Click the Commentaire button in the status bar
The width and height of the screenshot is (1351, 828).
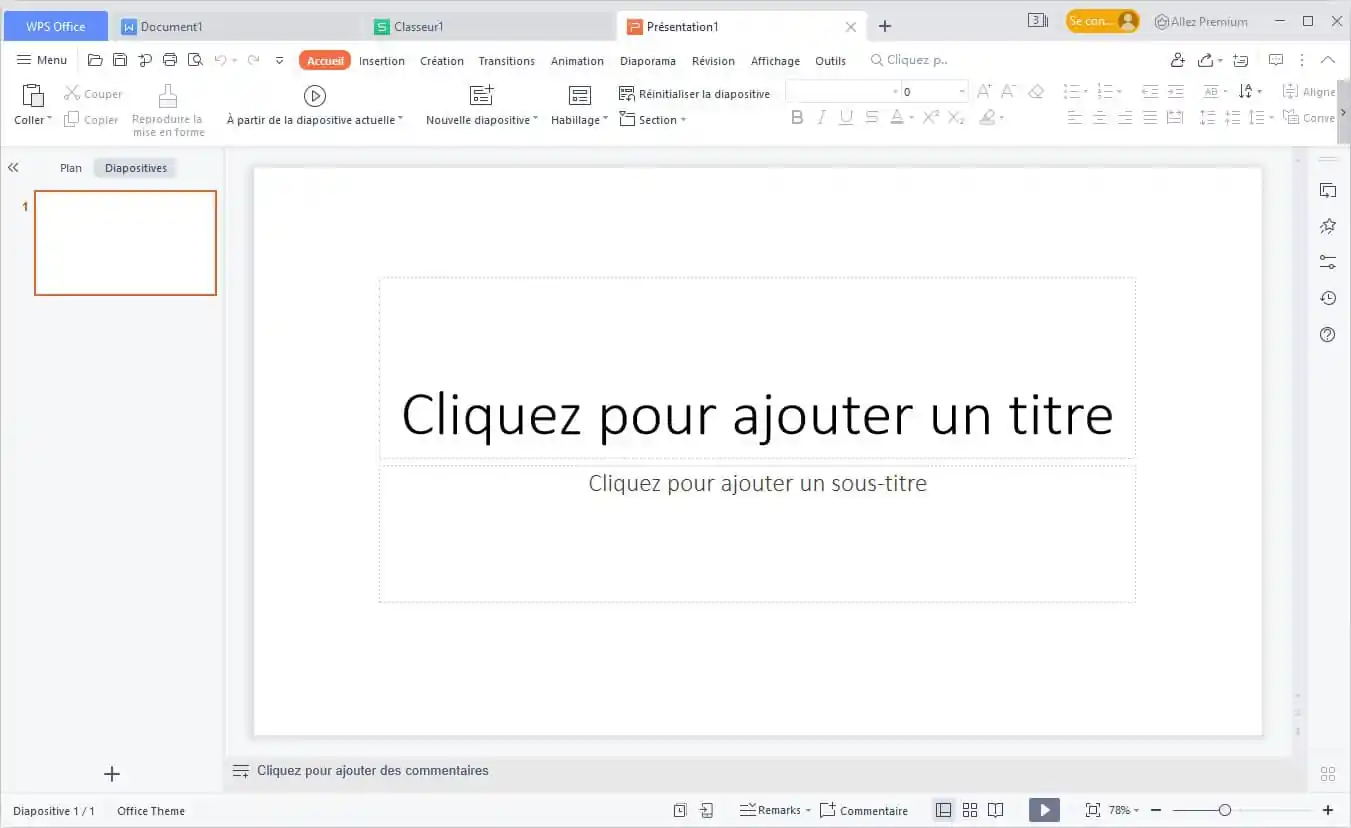tap(864, 810)
